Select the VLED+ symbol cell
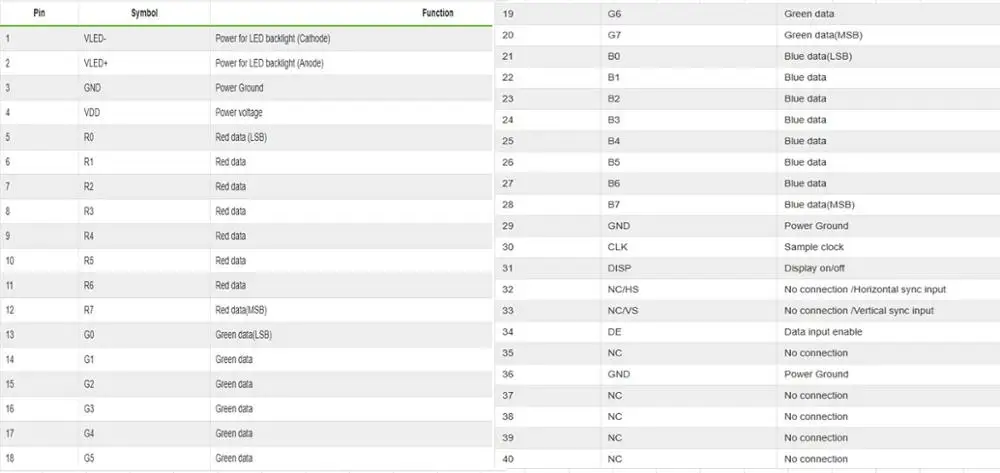 click(x=98, y=63)
